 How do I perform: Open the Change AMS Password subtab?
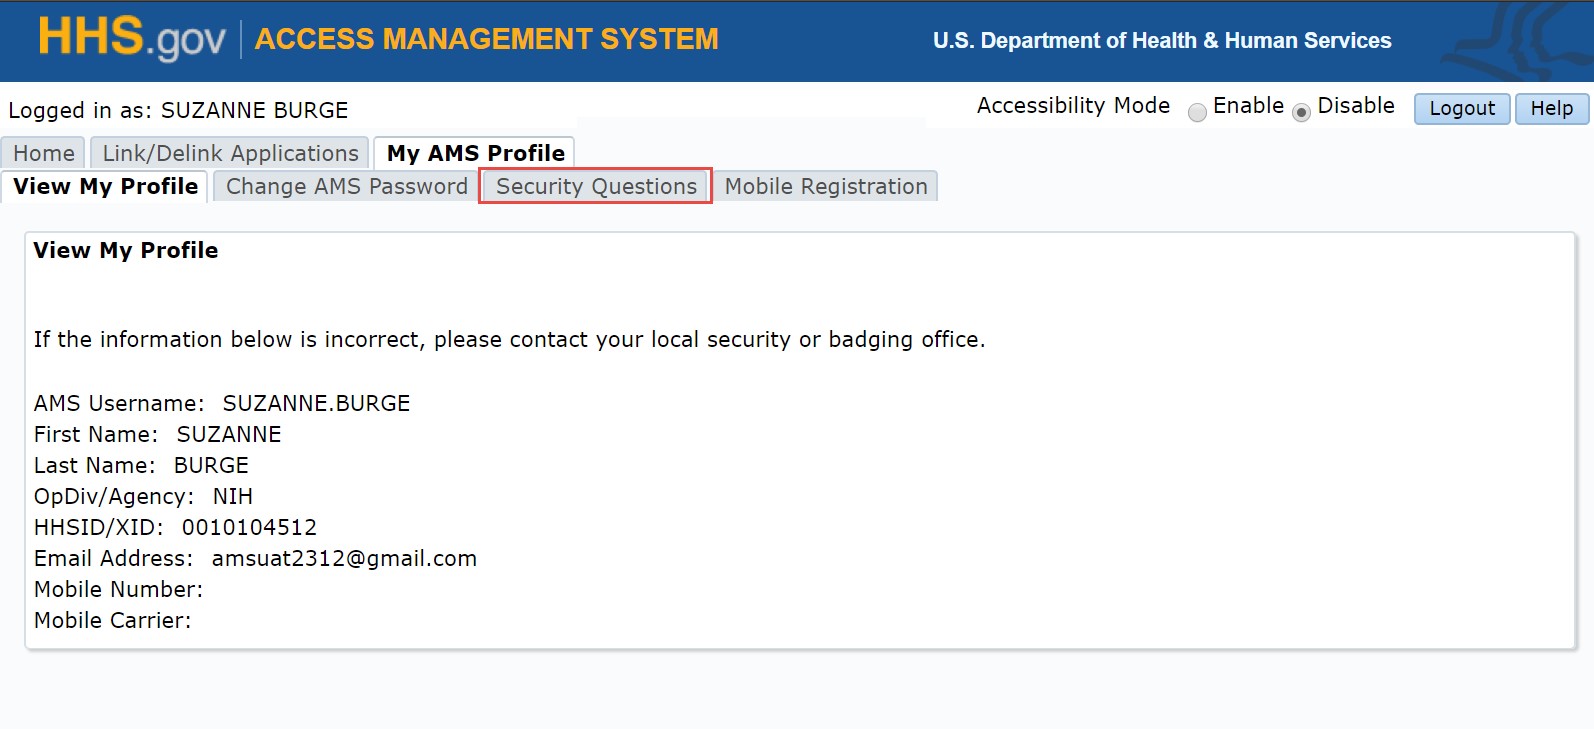[x=346, y=187]
